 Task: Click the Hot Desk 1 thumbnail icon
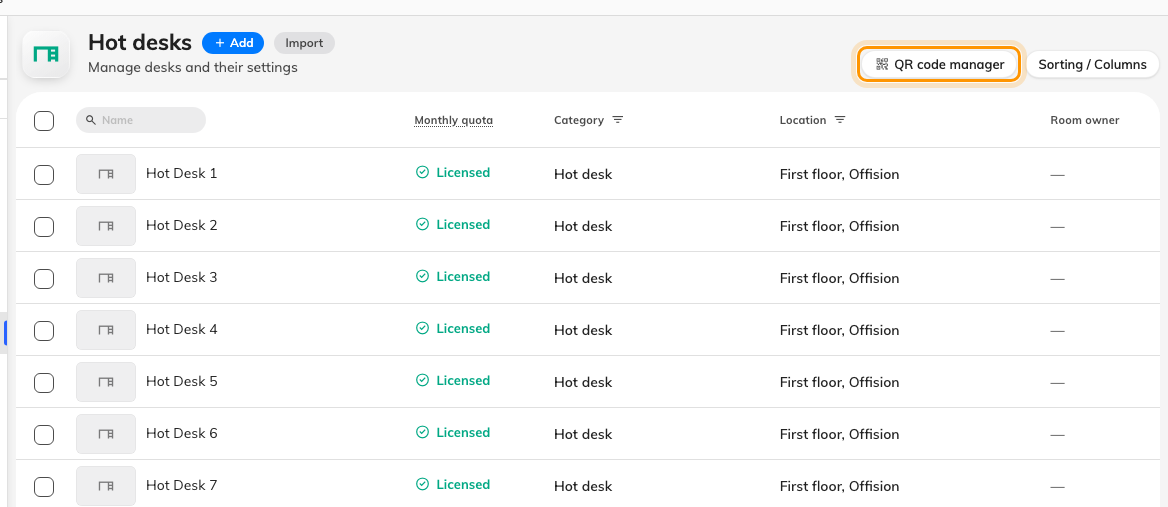pos(106,173)
